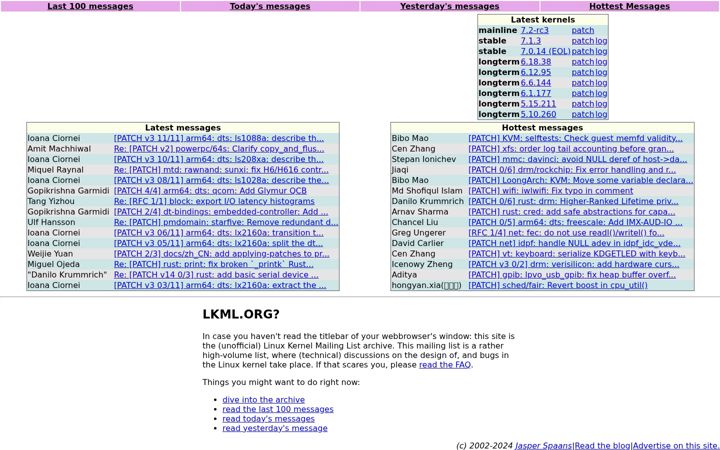This screenshot has height=450, width=720.
Task: Open drm/rockchip Fix error handling patch
Action: [572, 170]
